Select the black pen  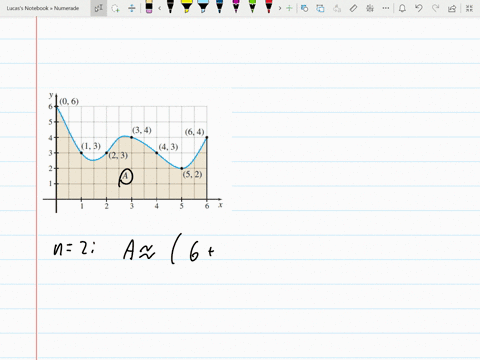(170, 7)
